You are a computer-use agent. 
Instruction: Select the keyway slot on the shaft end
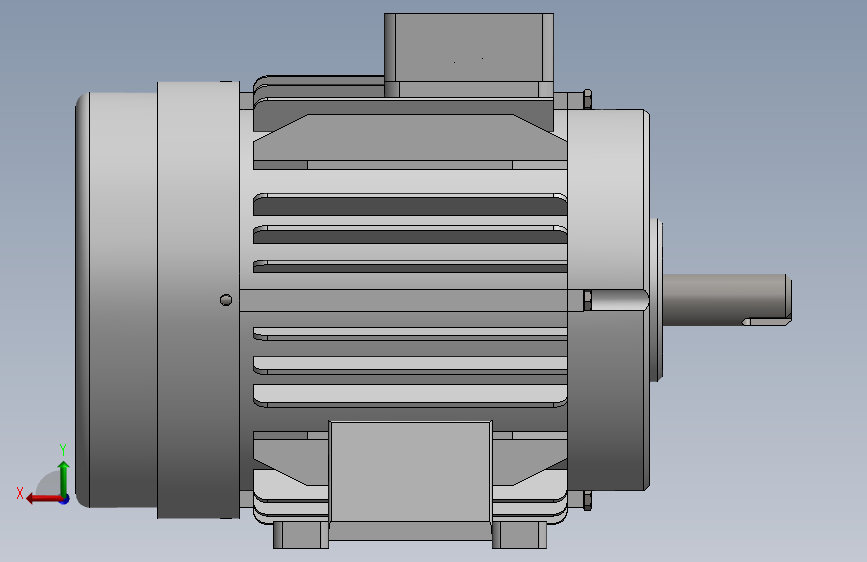[x=766, y=321]
